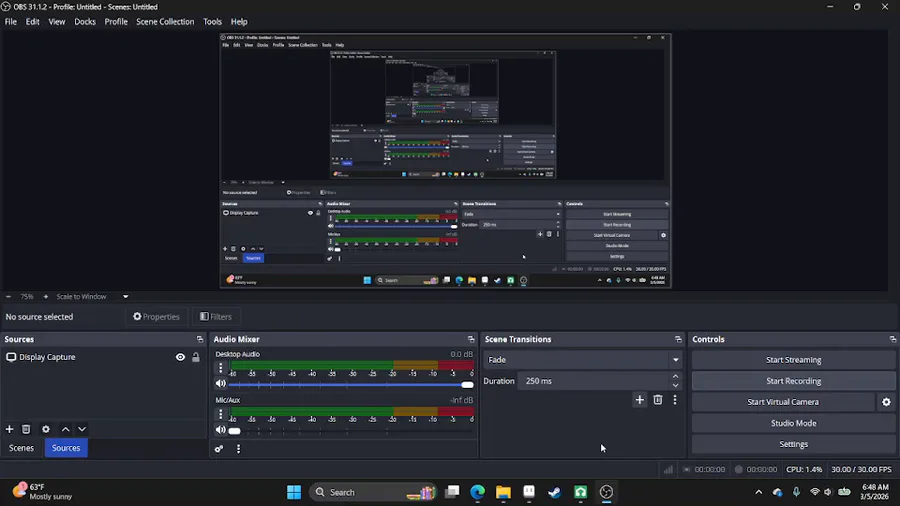Remove transition with trash icon
Viewport: 900px width, 506px height.
pos(658,400)
